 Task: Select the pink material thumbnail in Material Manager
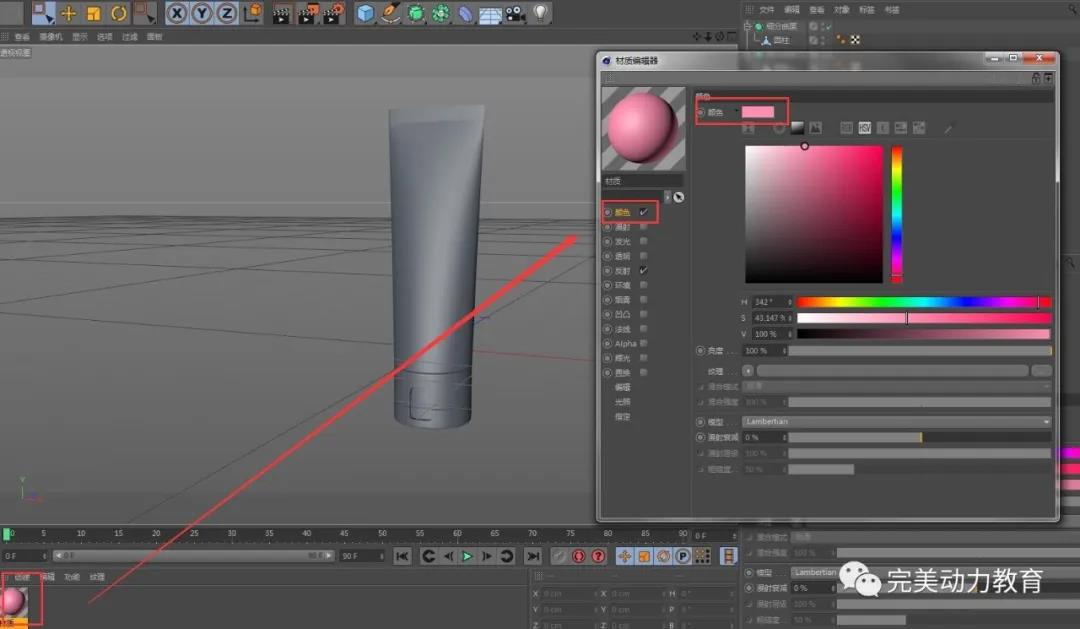pos(14,601)
